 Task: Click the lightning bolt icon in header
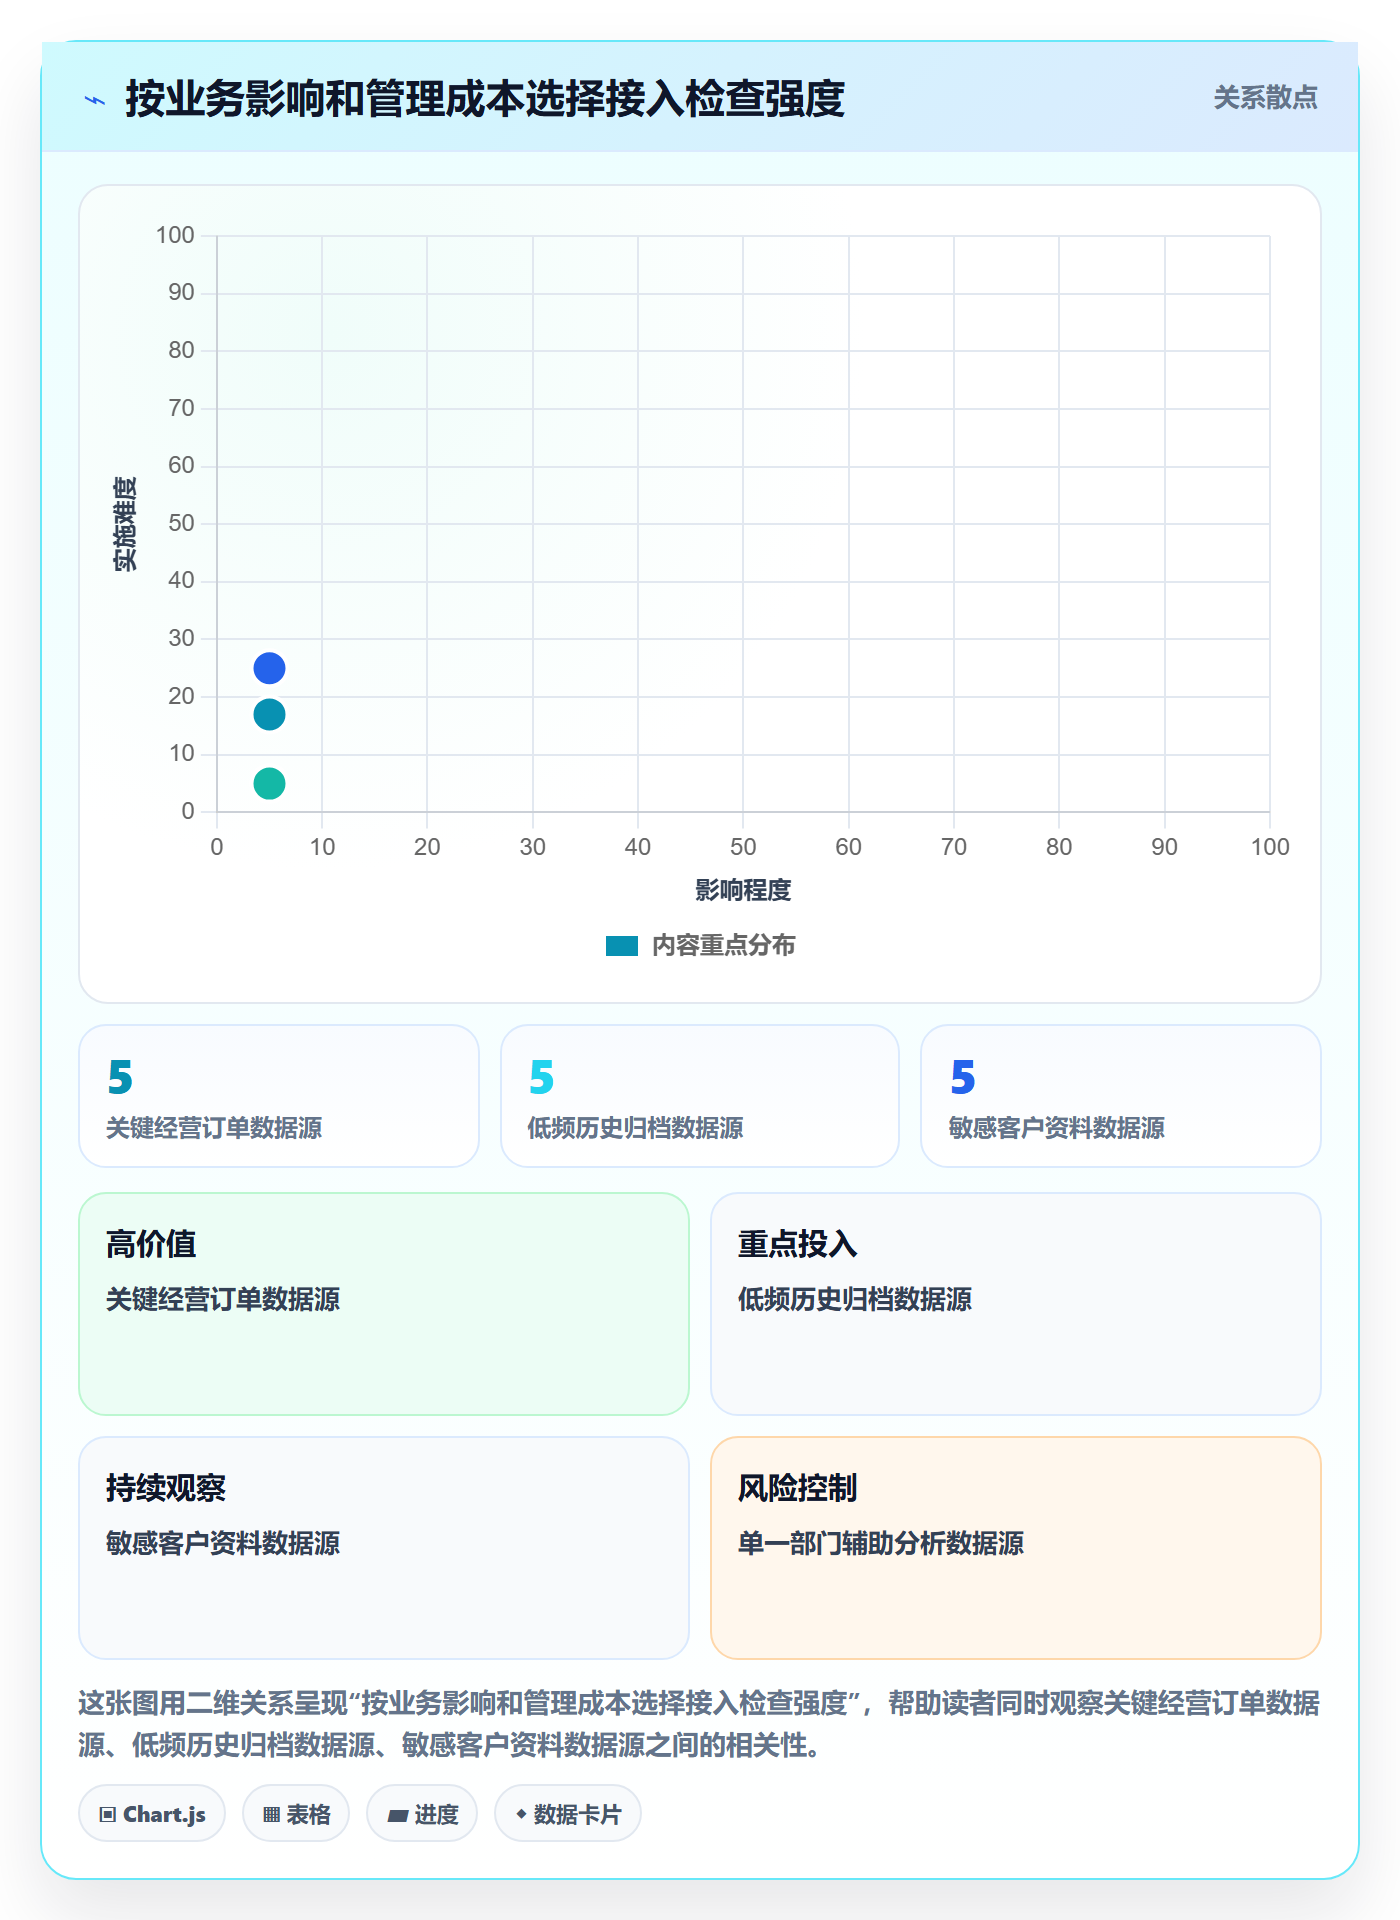(95, 100)
